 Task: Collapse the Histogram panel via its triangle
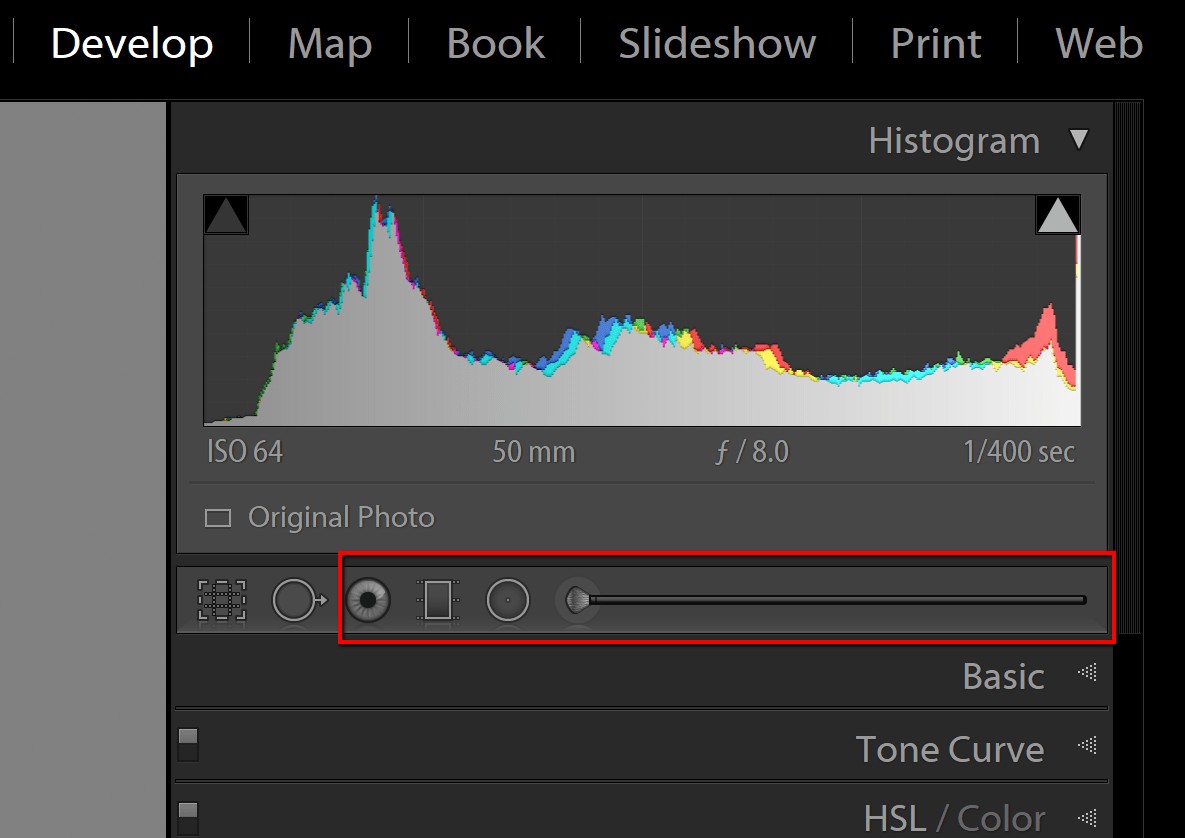1080,140
